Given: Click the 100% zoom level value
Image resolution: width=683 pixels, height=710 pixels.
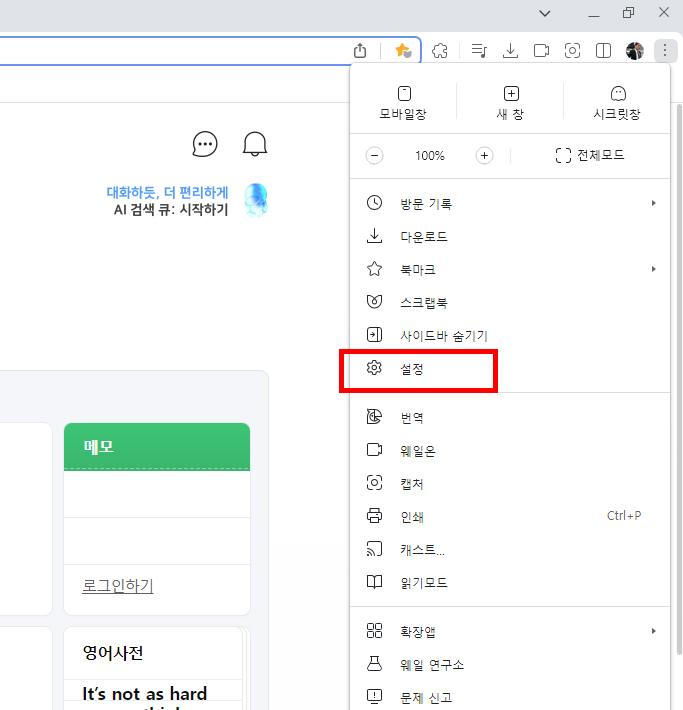Looking at the screenshot, I should pos(430,156).
